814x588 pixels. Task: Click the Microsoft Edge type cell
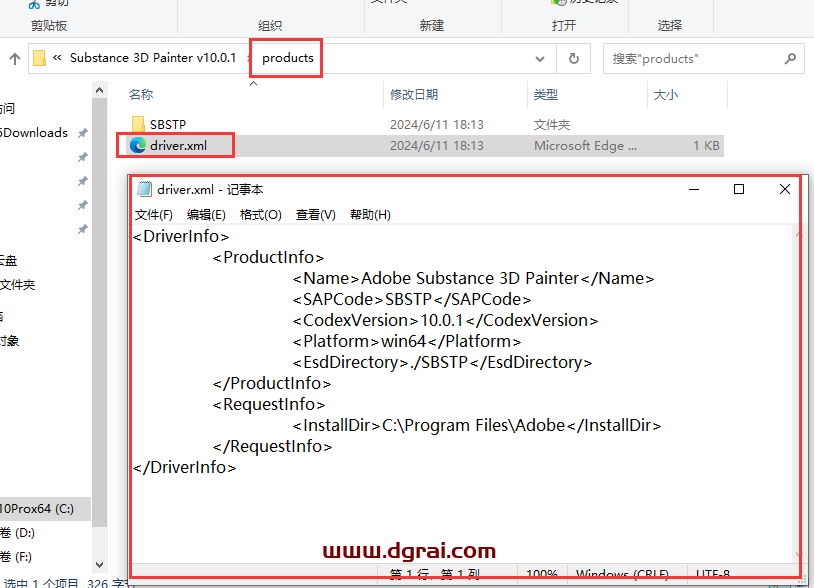coord(585,146)
